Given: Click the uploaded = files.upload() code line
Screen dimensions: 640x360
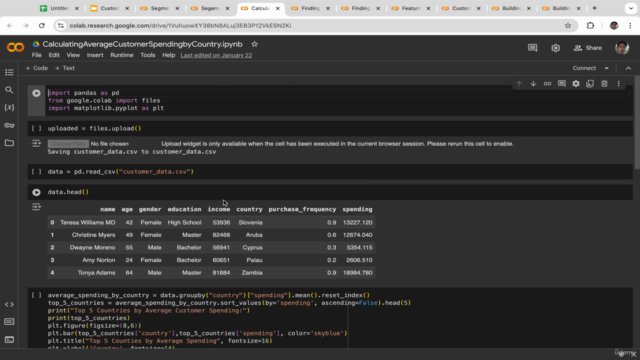Looking at the screenshot, I should pos(94,129).
